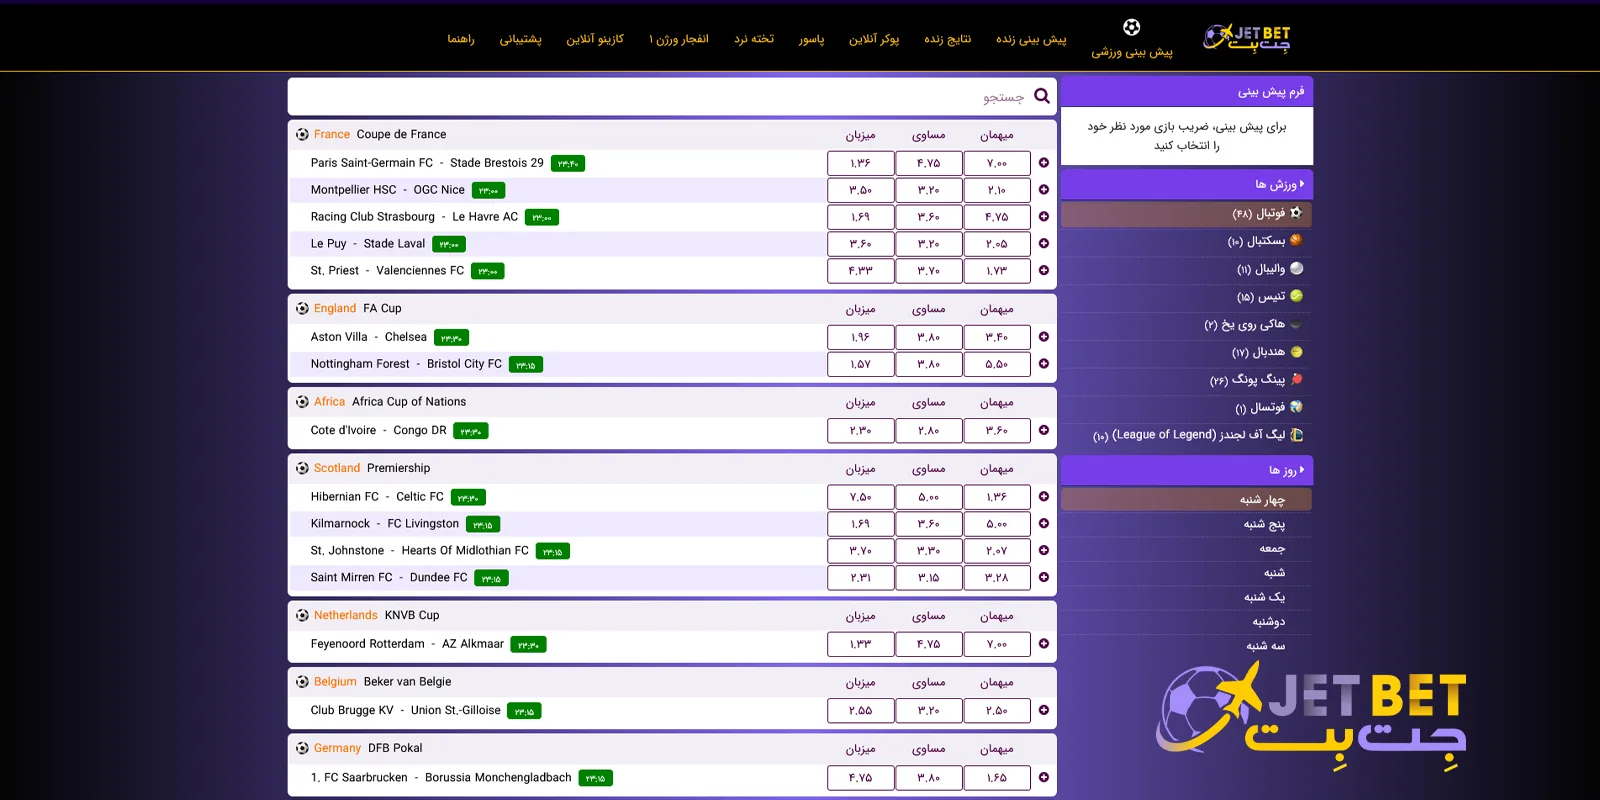The image size is (1600, 800).
Task: Bet on guest odds for Saarbrucken - Monchengladbach
Action: tap(997, 777)
